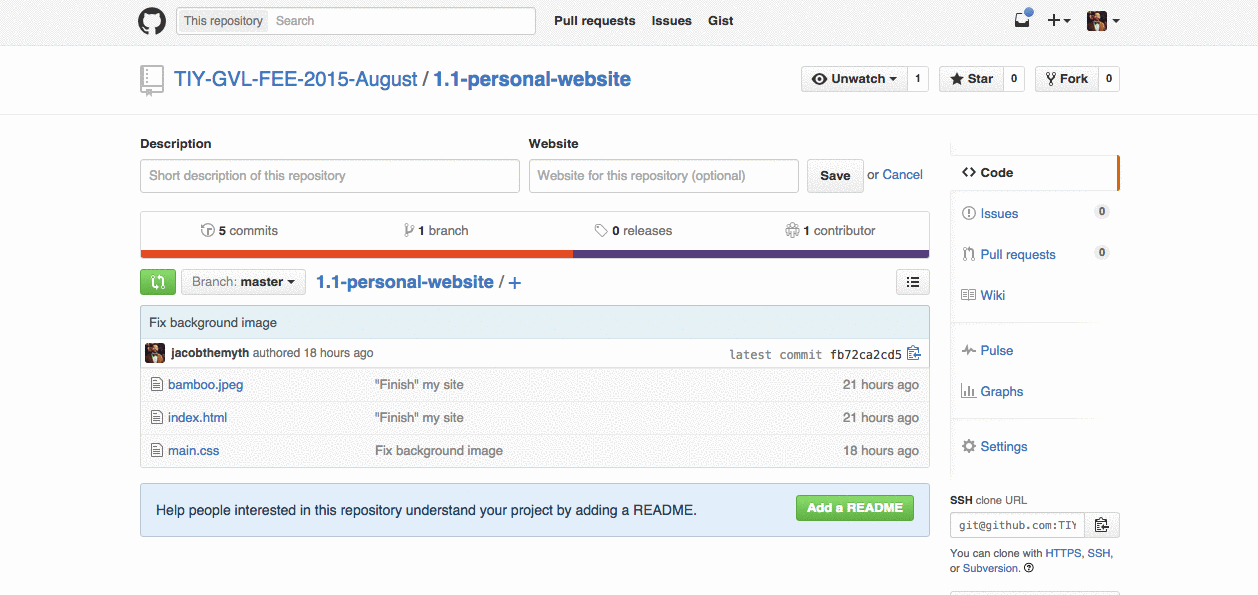View the 5 commits history
This screenshot has height=595, width=1258.
point(239,230)
